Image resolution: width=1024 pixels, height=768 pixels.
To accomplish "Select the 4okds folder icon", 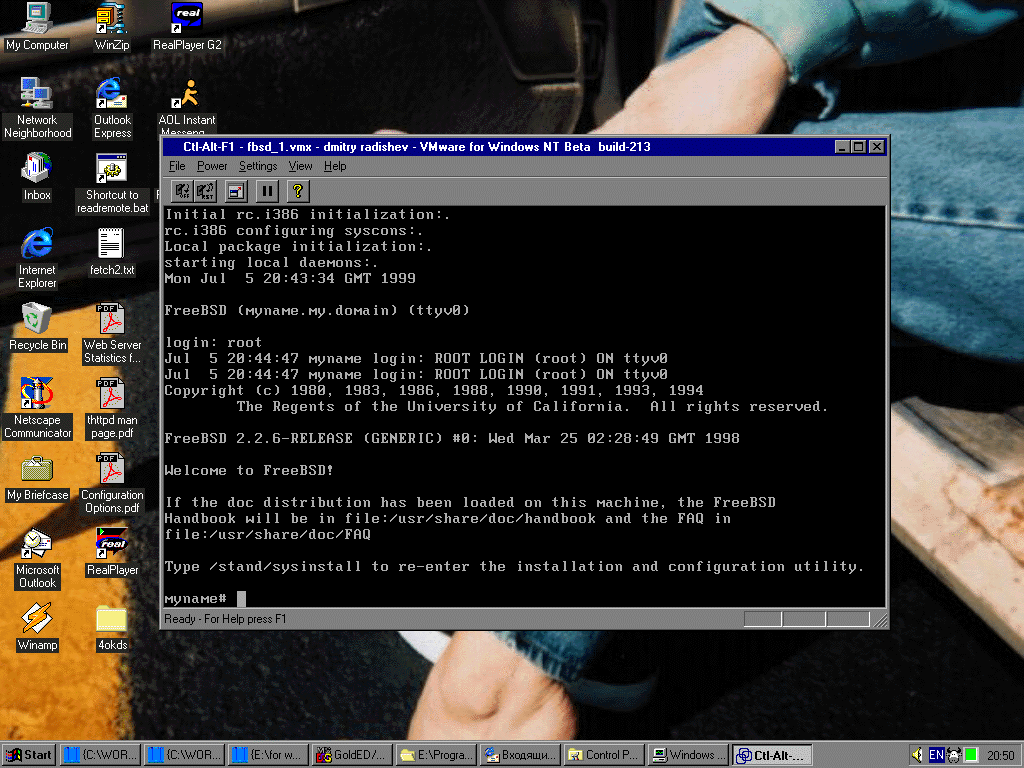I will [x=112, y=628].
